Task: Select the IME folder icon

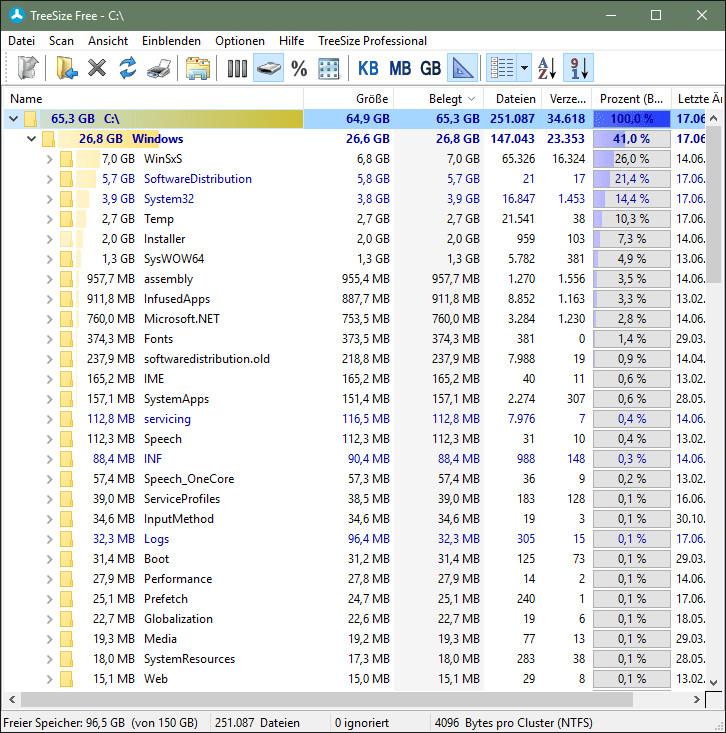Action: pyautogui.click(x=66, y=379)
